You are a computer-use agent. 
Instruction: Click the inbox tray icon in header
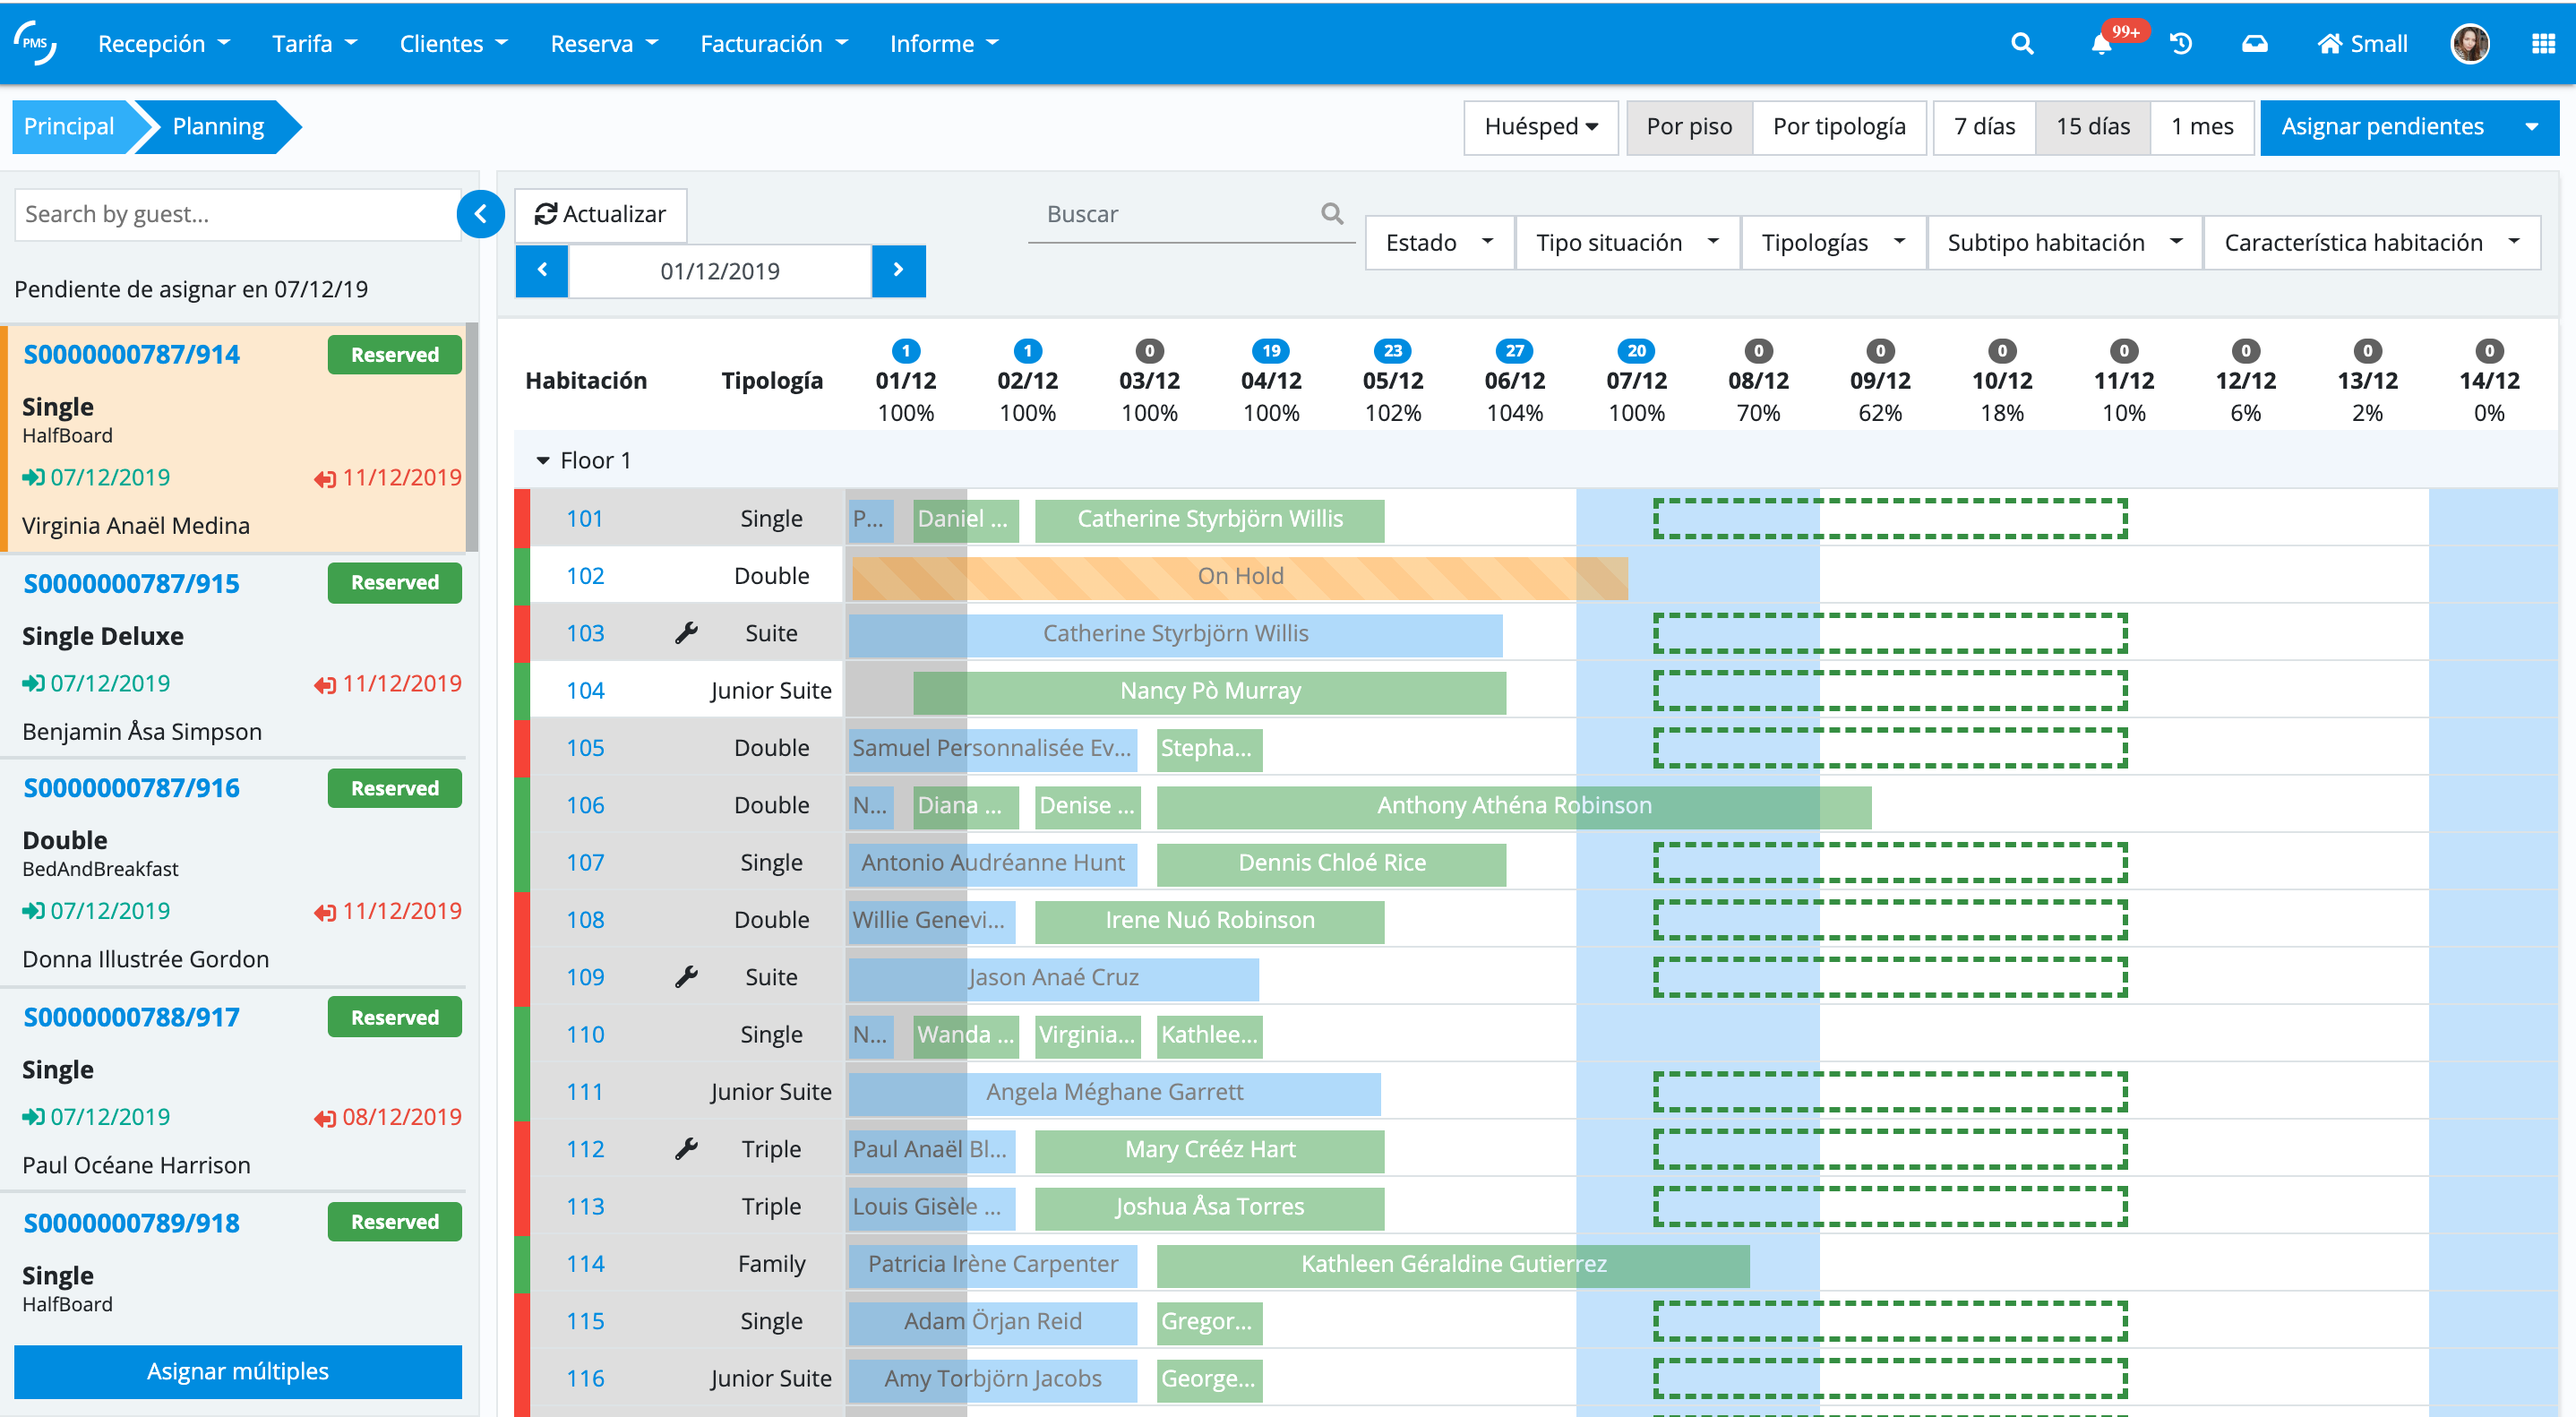pyautogui.click(x=2254, y=44)
